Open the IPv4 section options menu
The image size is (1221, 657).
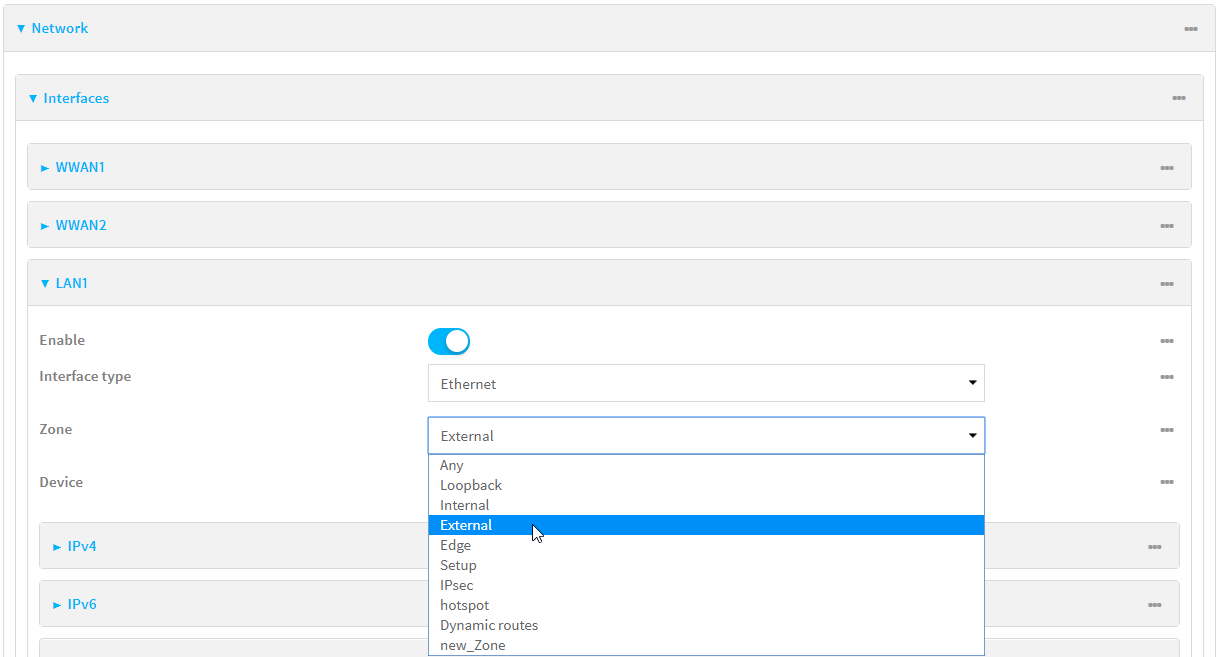[1155, 545]
